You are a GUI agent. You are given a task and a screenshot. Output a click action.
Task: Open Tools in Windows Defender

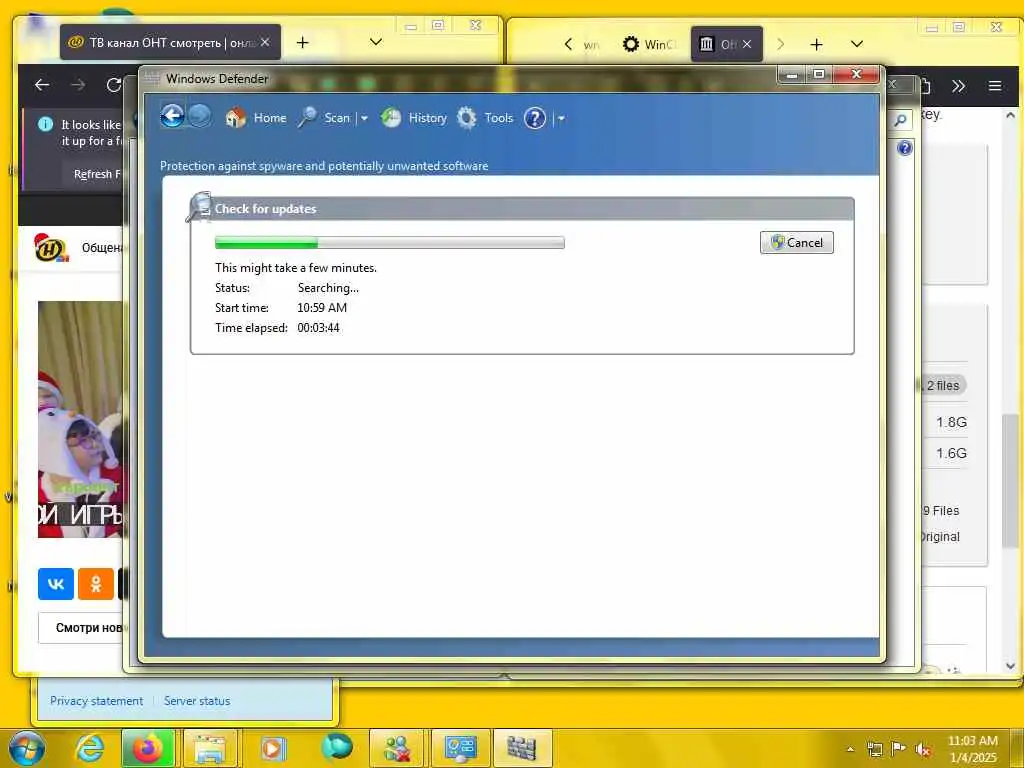click(485, 118)
